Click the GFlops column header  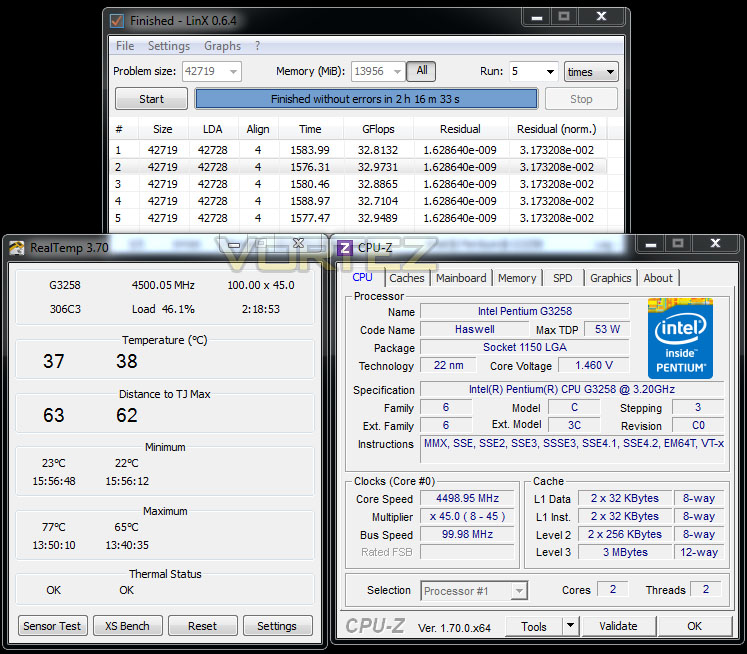378,129
